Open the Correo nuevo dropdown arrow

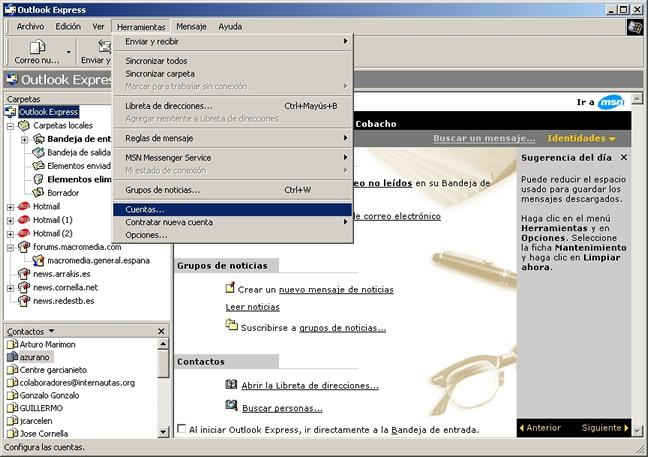[x=69, y=52]
